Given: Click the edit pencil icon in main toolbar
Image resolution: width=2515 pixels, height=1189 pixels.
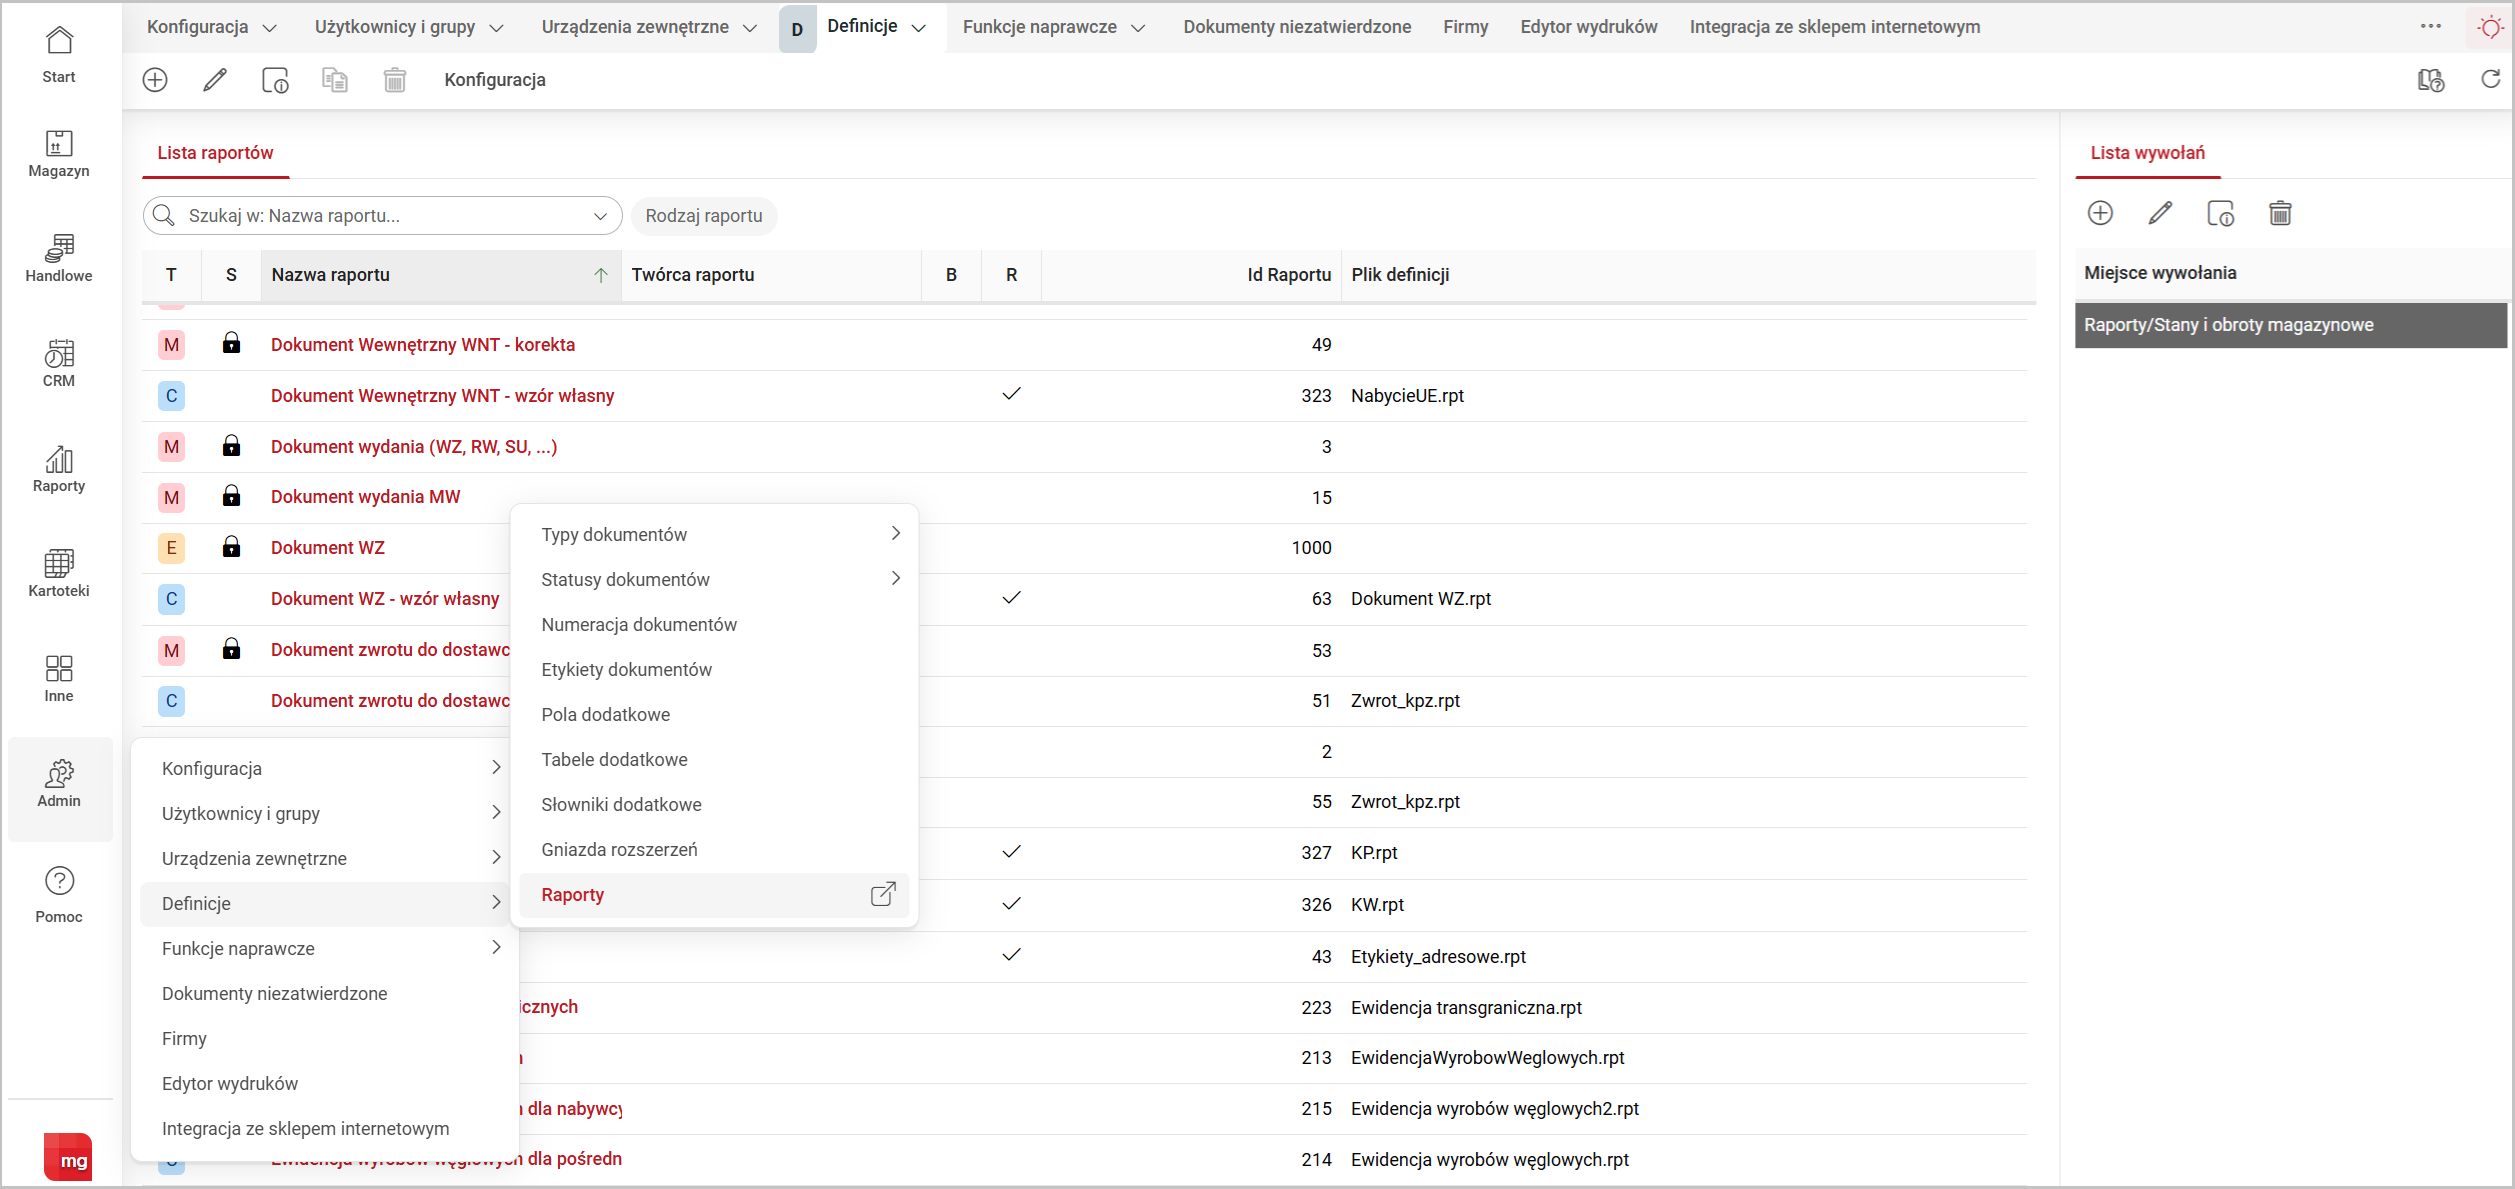Looking at the screenshot, I should [x=215, y=80].
